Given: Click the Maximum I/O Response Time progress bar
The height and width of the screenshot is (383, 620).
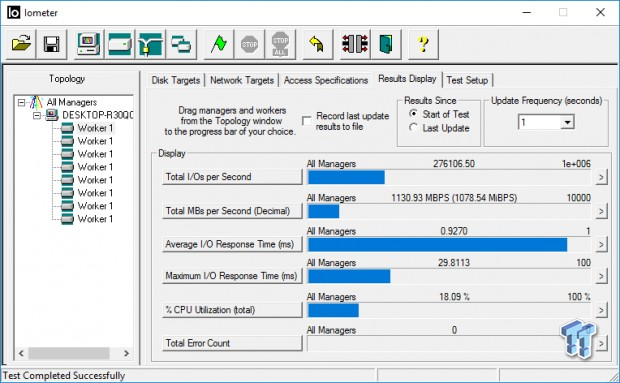Looking at the screenshot, I should point(449,276).
